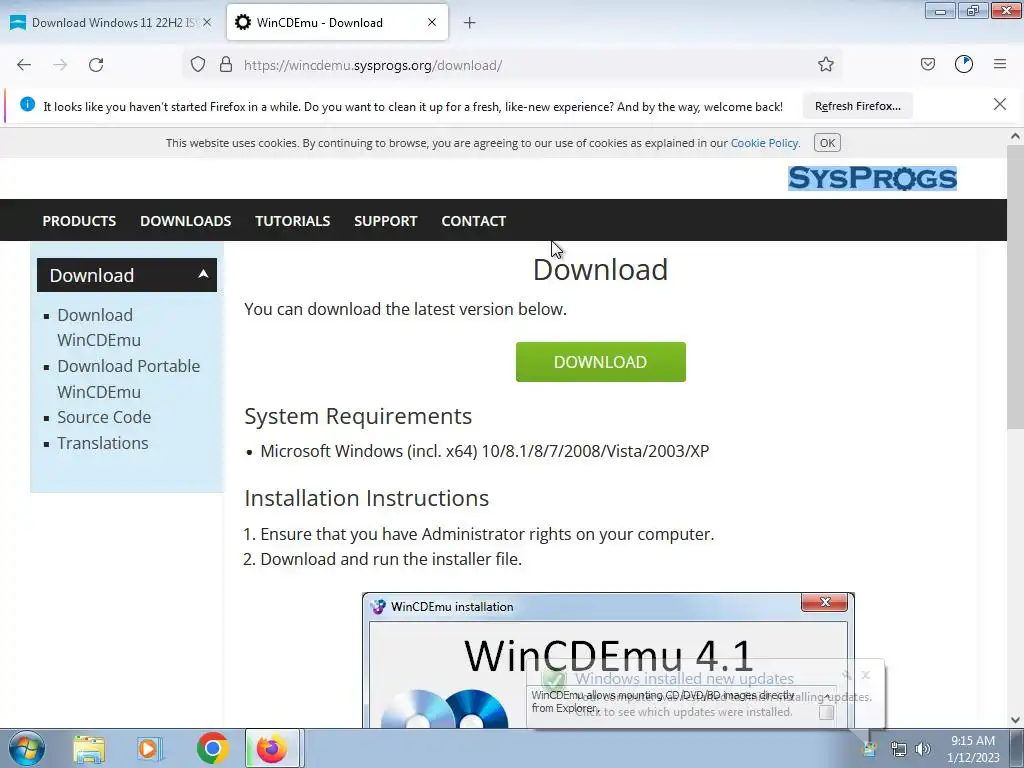Click the info icon in notification bar
Image resolution: width=1024 pixels, height=768 pixels.
27,104
